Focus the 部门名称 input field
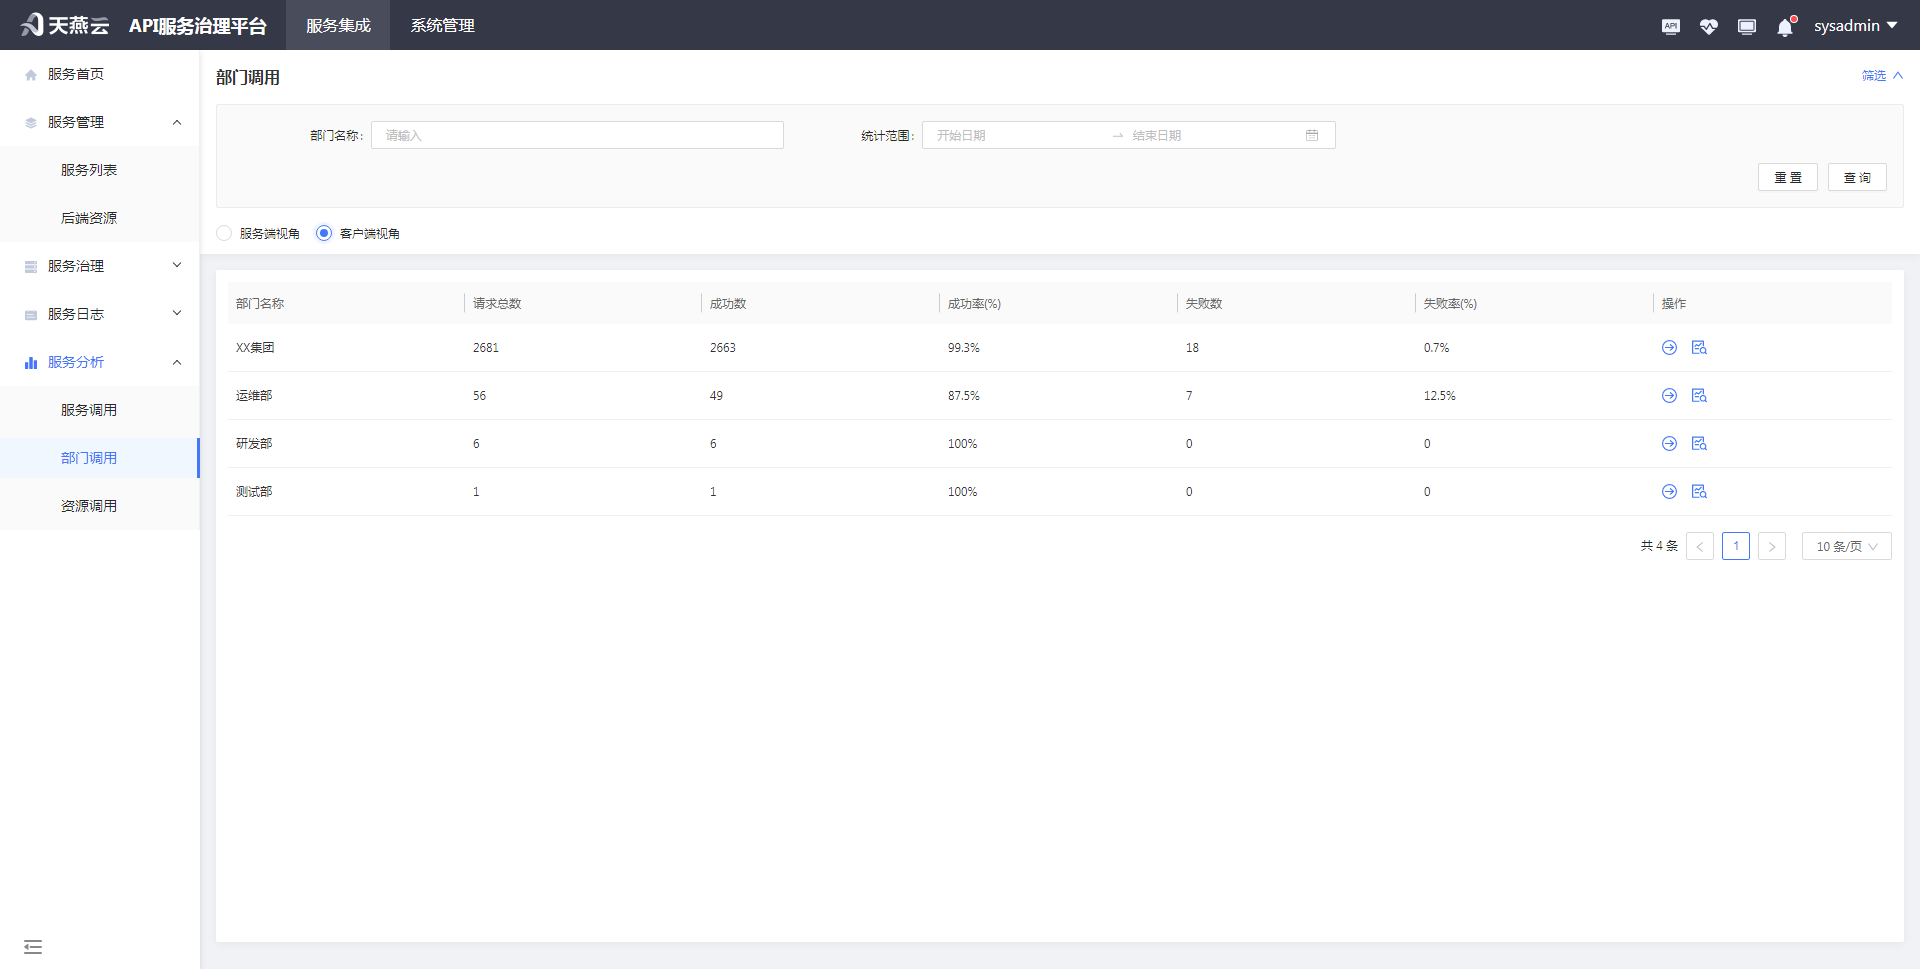Viewport: 1920px width, 969px height. tap(577, 136)
